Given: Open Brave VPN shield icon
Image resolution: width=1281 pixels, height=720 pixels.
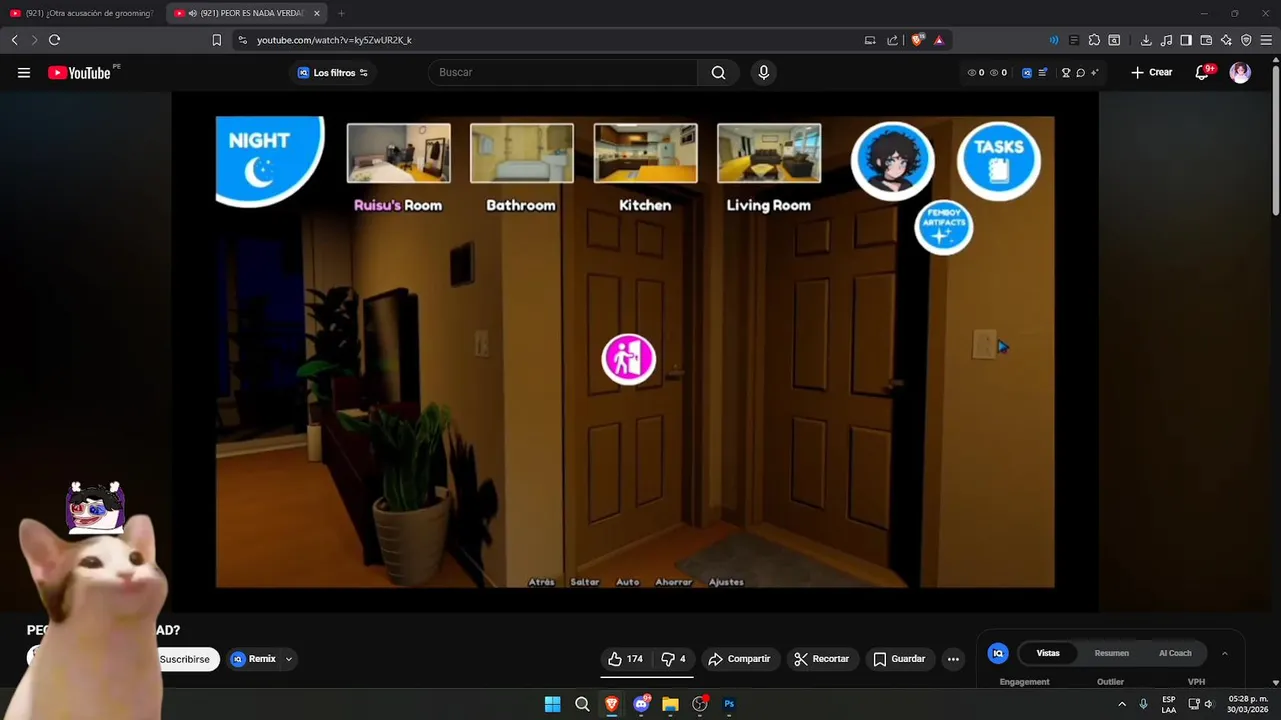Looking at the screenshot, I should pos(1246,40).
